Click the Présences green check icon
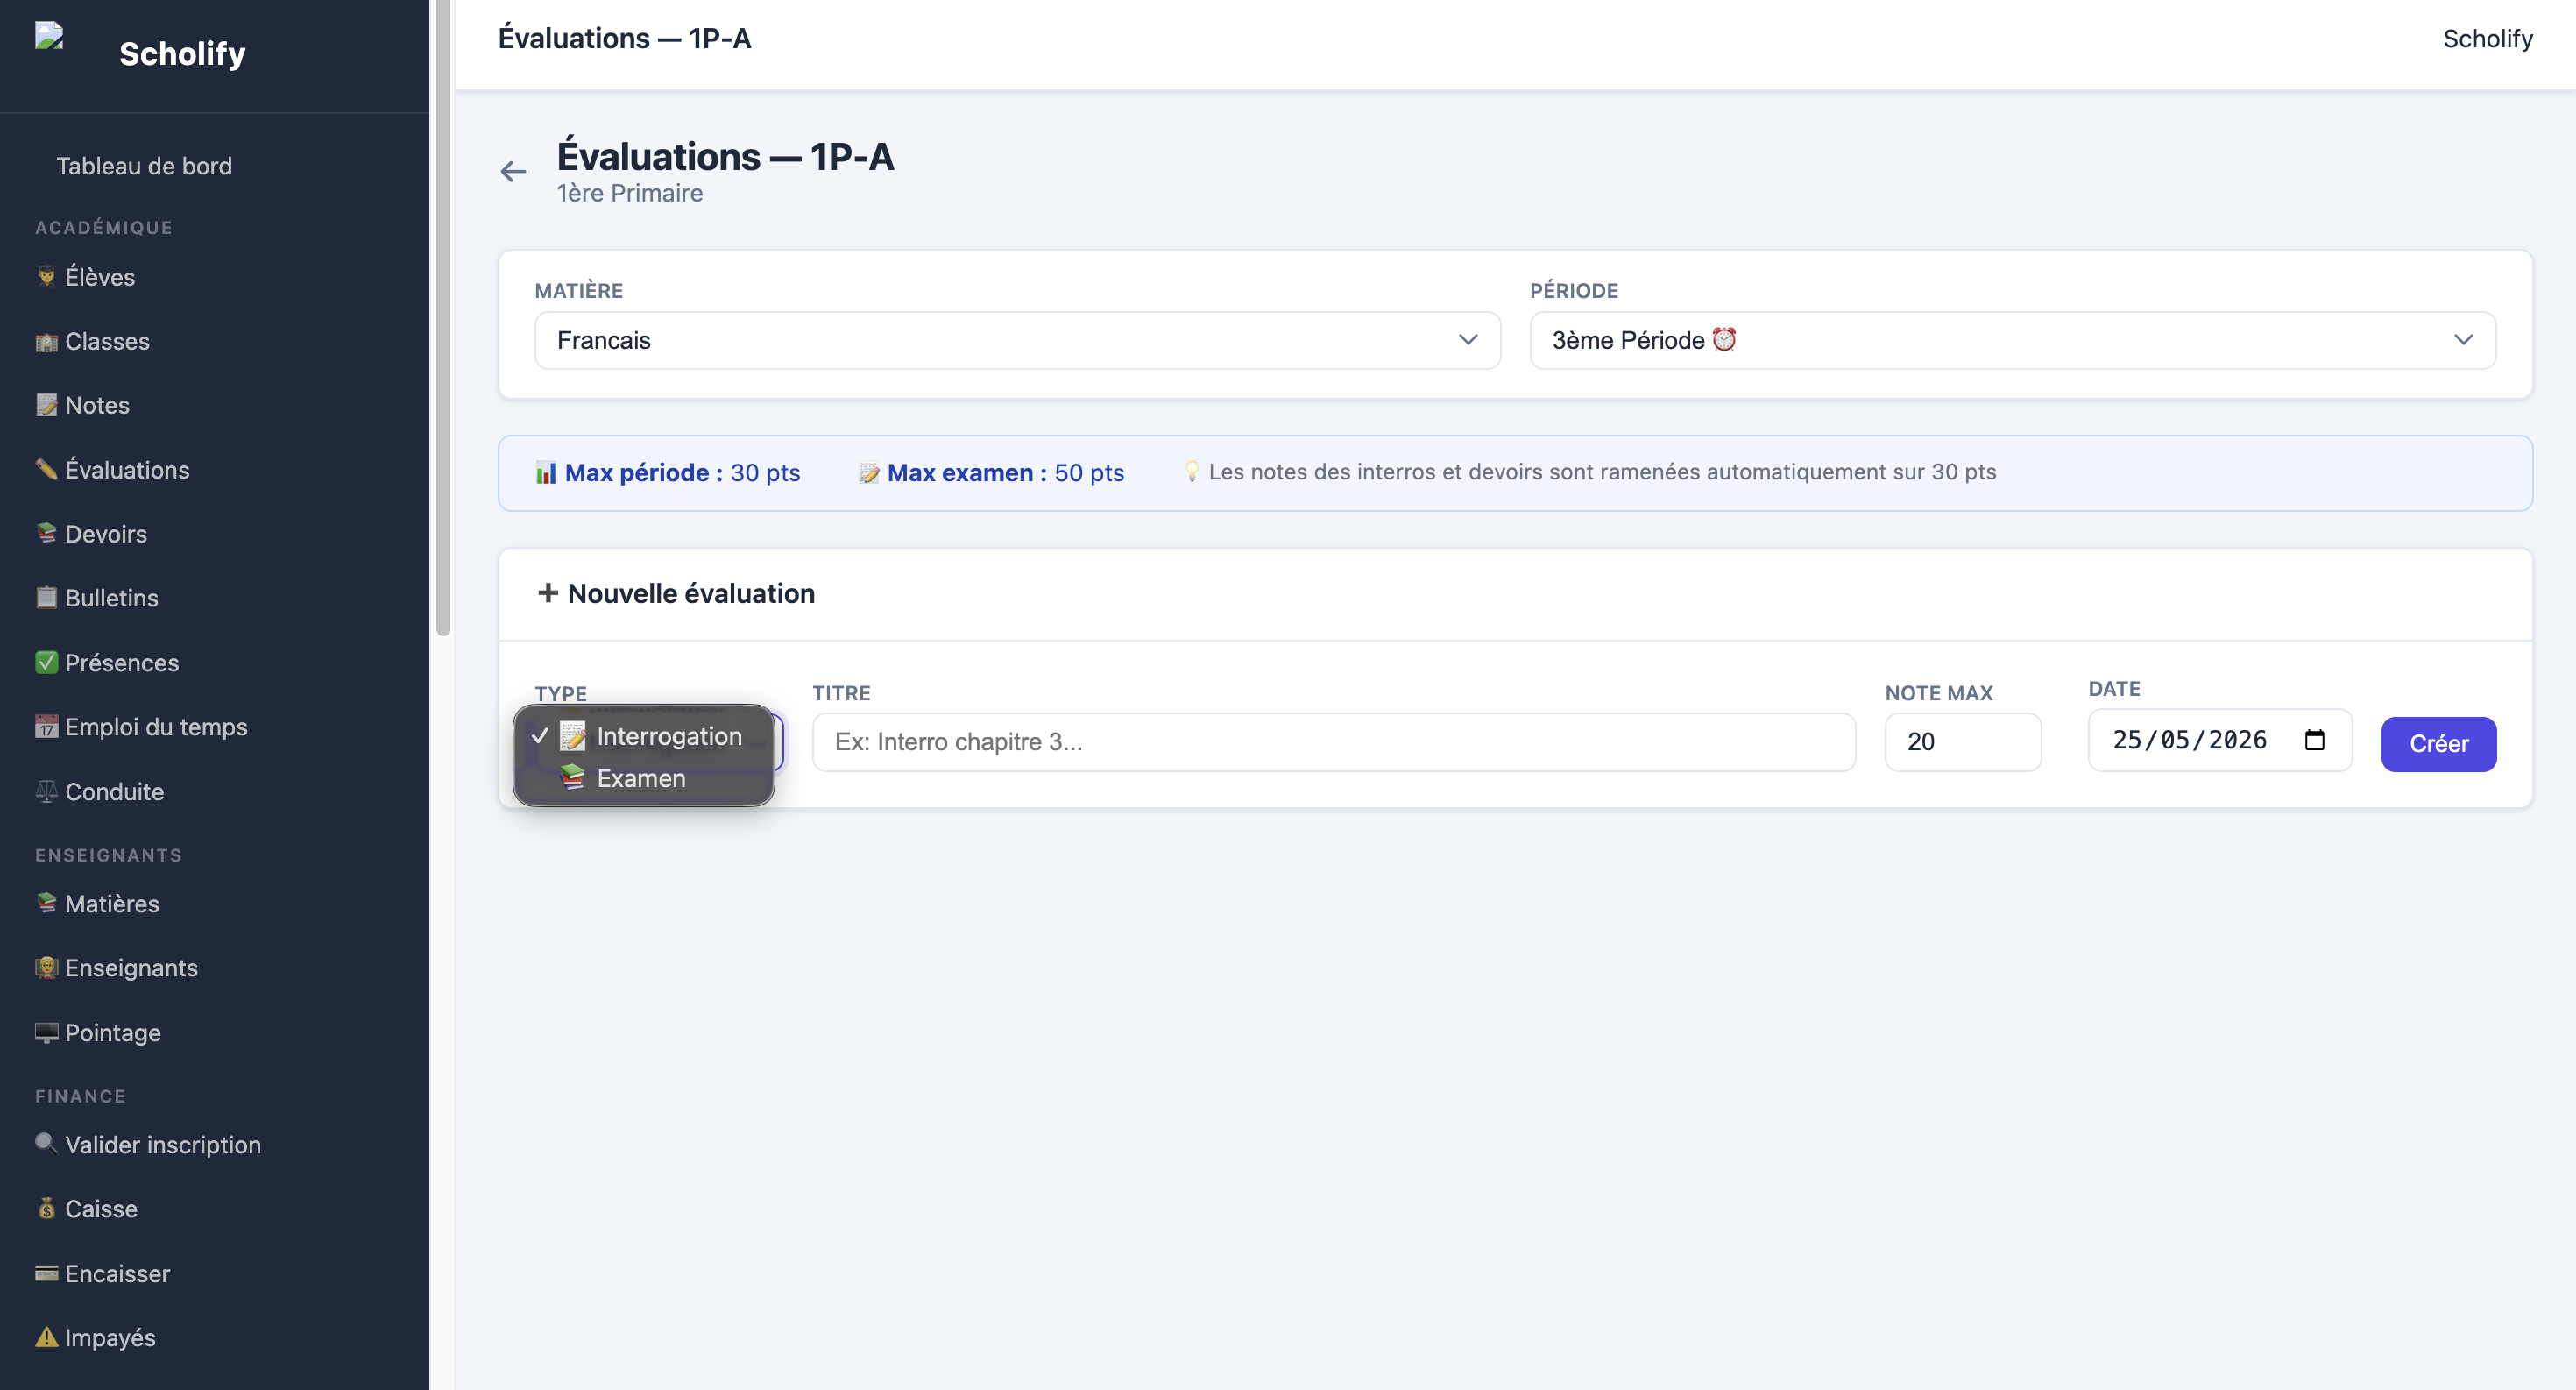The width and height of the screenshot is (2576, 1390). tap(46, 662)
